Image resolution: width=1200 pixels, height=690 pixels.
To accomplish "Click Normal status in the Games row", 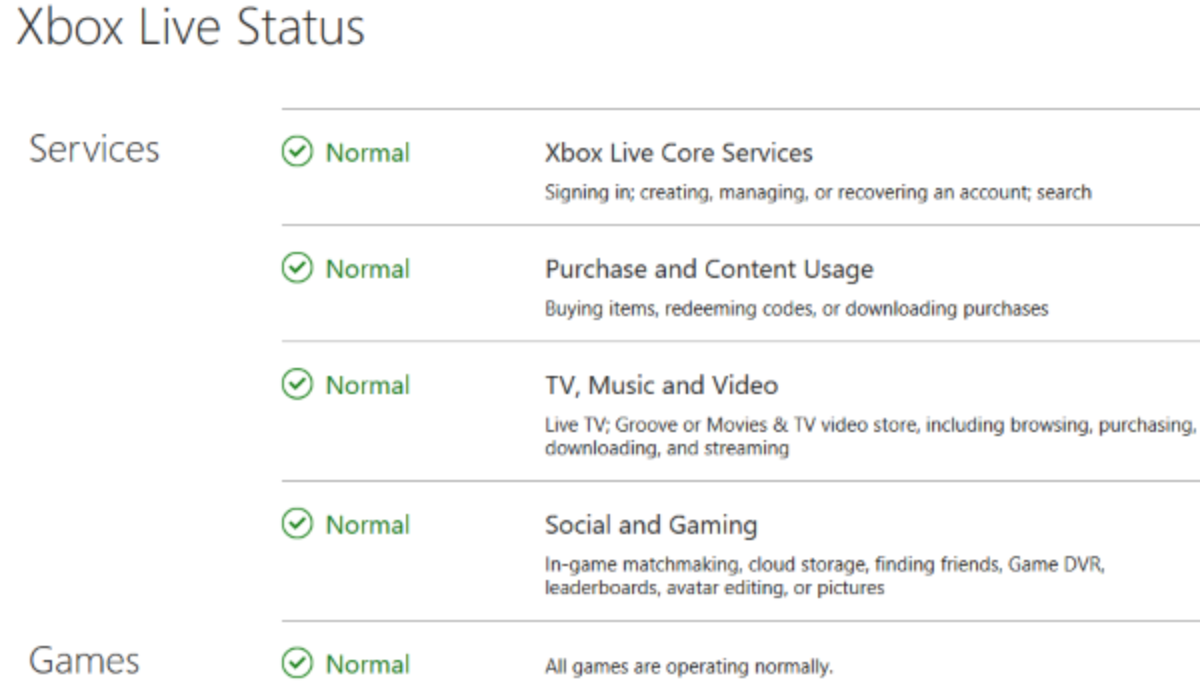I will pos(368,664).
